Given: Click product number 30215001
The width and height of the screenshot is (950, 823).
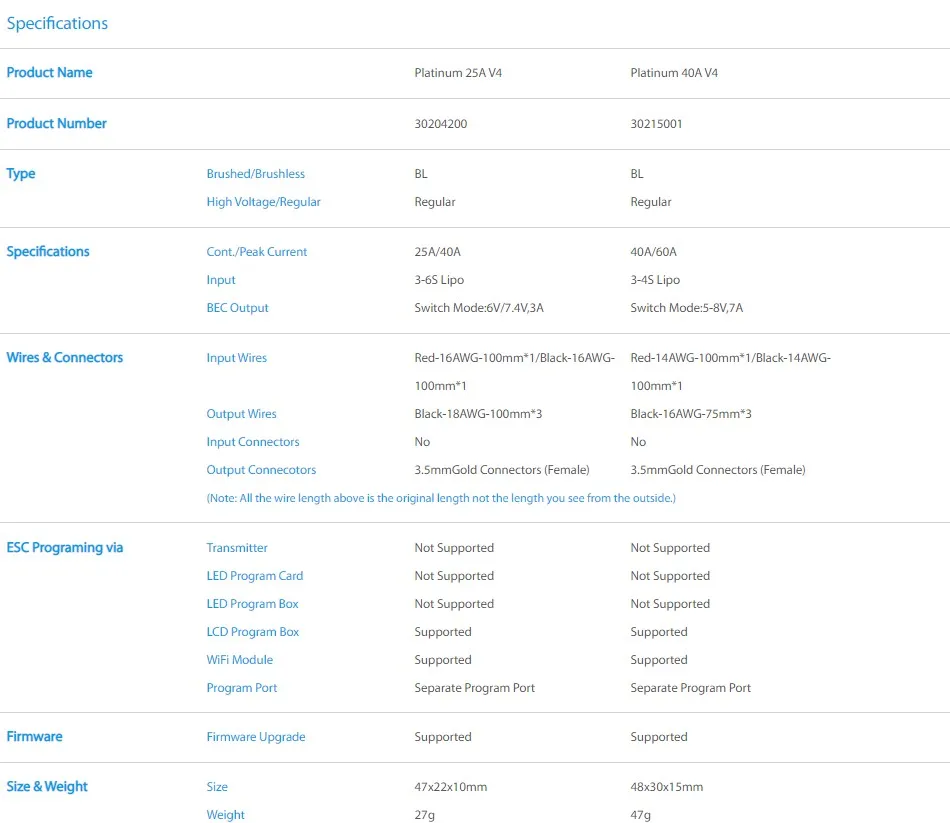Looking at the screenshot, I should tap(656, 124).
